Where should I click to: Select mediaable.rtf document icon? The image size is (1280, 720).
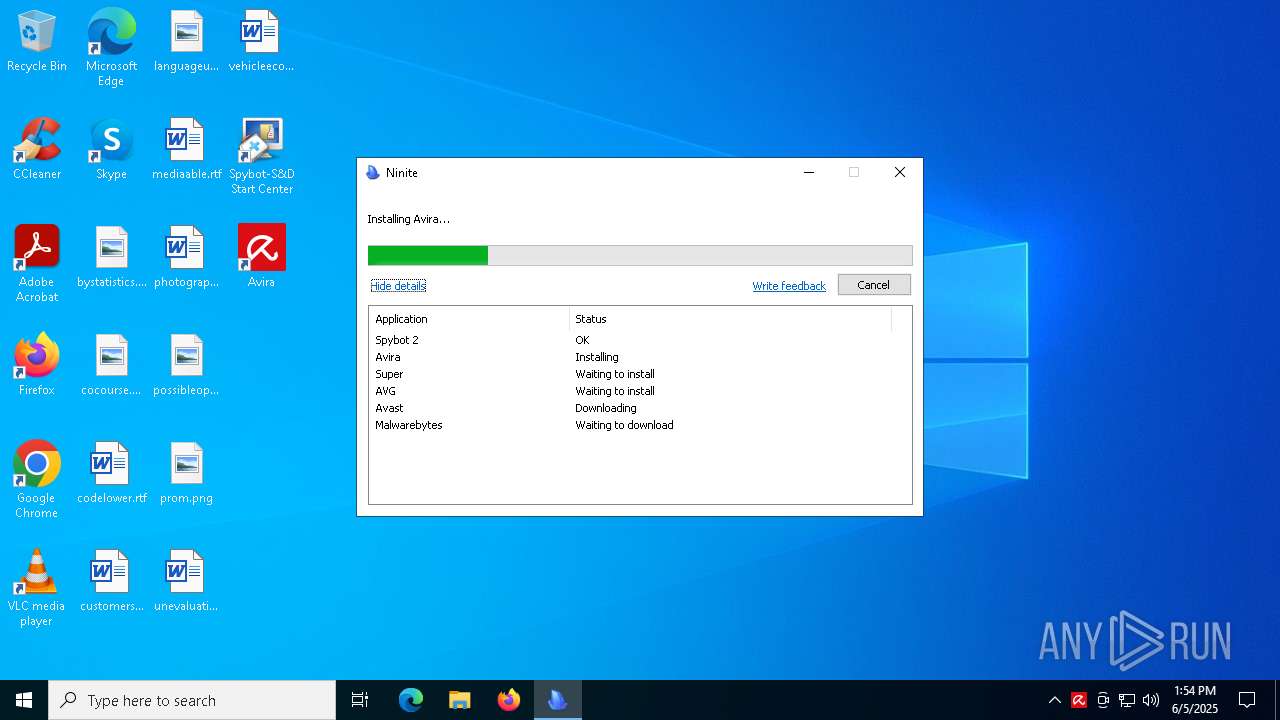click(186, 150)
